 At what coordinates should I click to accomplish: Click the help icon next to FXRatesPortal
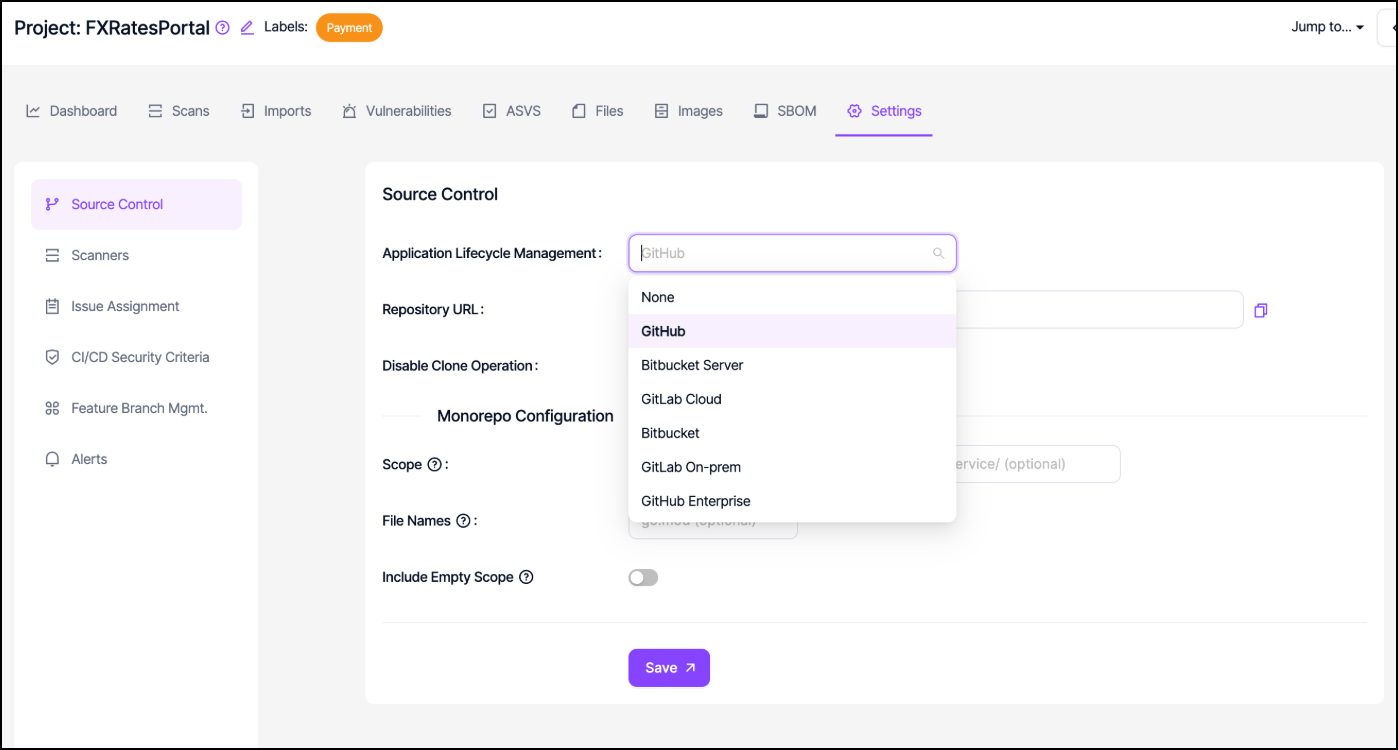(x=223, y=28)
